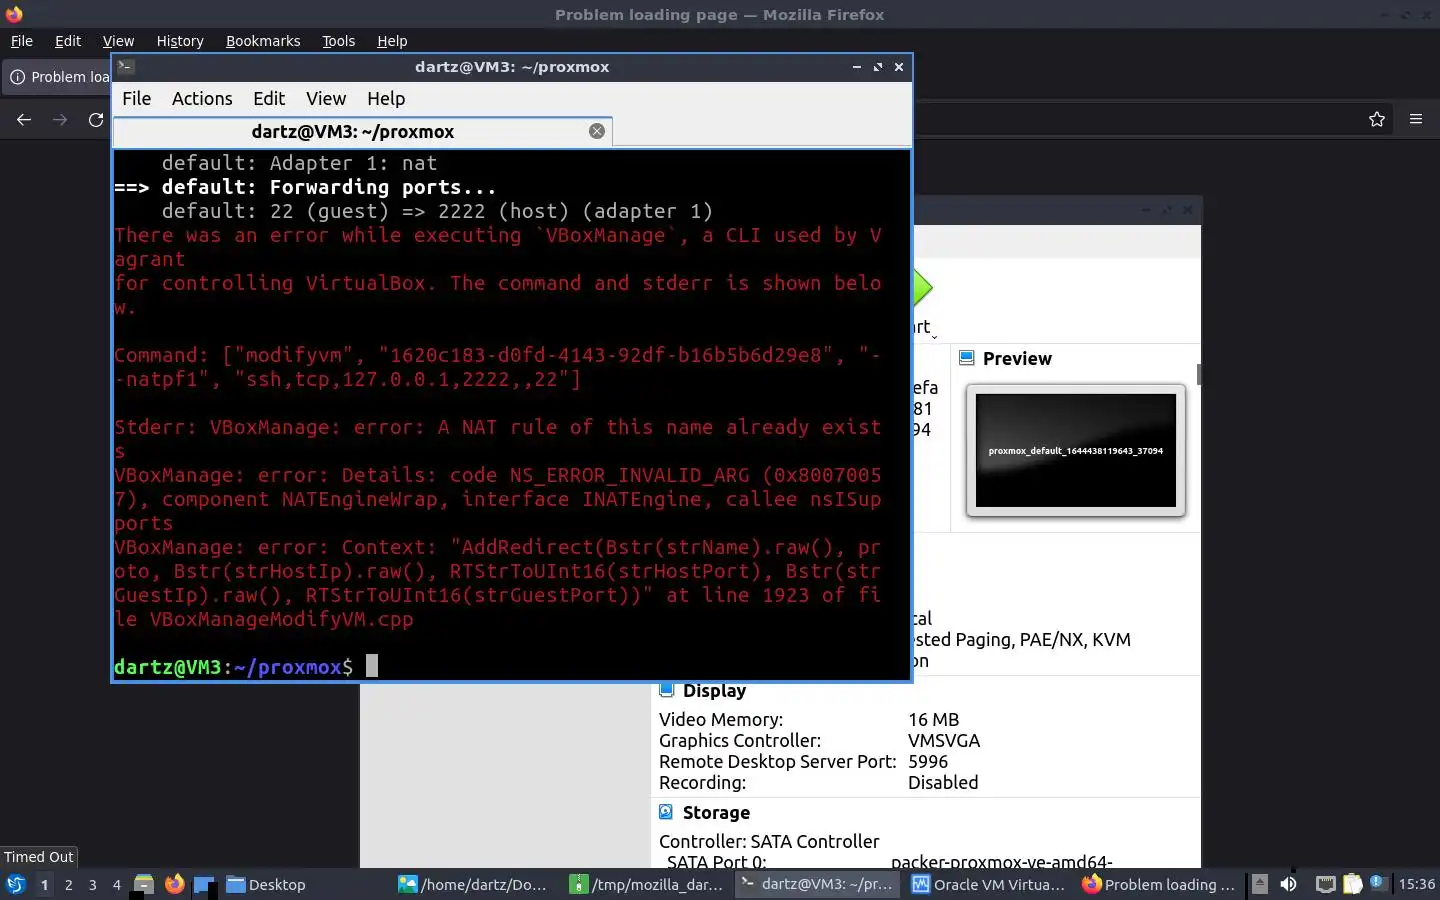Switch to Oracle VM VirtualBox window in taskbar
The image size is (1440, 900).
988,884
